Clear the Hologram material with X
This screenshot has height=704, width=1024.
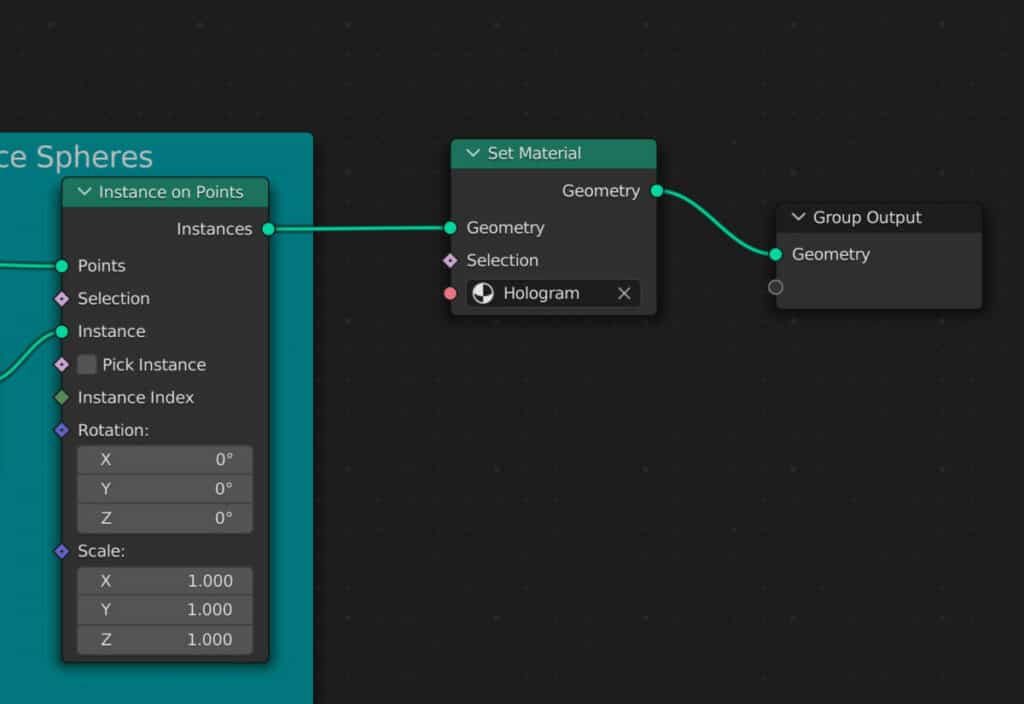point(624,293)
